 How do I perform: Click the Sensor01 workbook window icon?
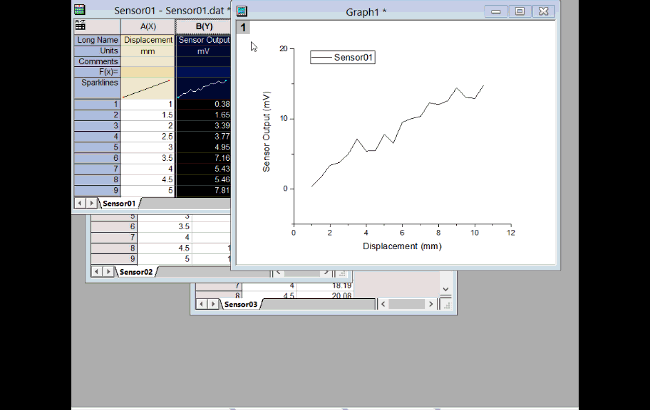79,9
